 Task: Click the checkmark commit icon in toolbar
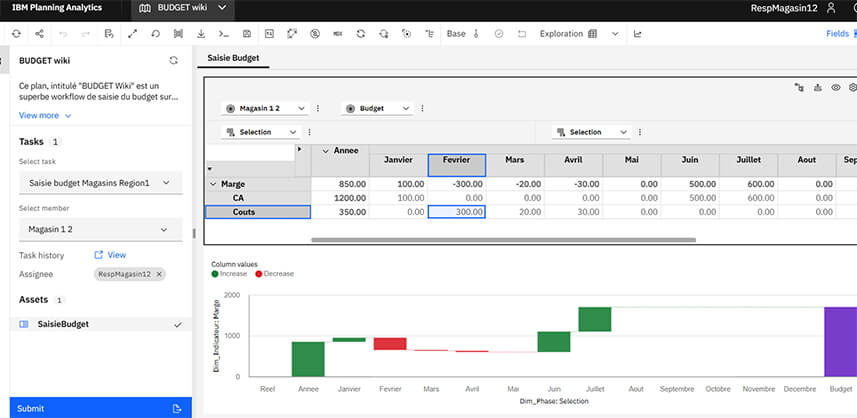tap(498, 34)
